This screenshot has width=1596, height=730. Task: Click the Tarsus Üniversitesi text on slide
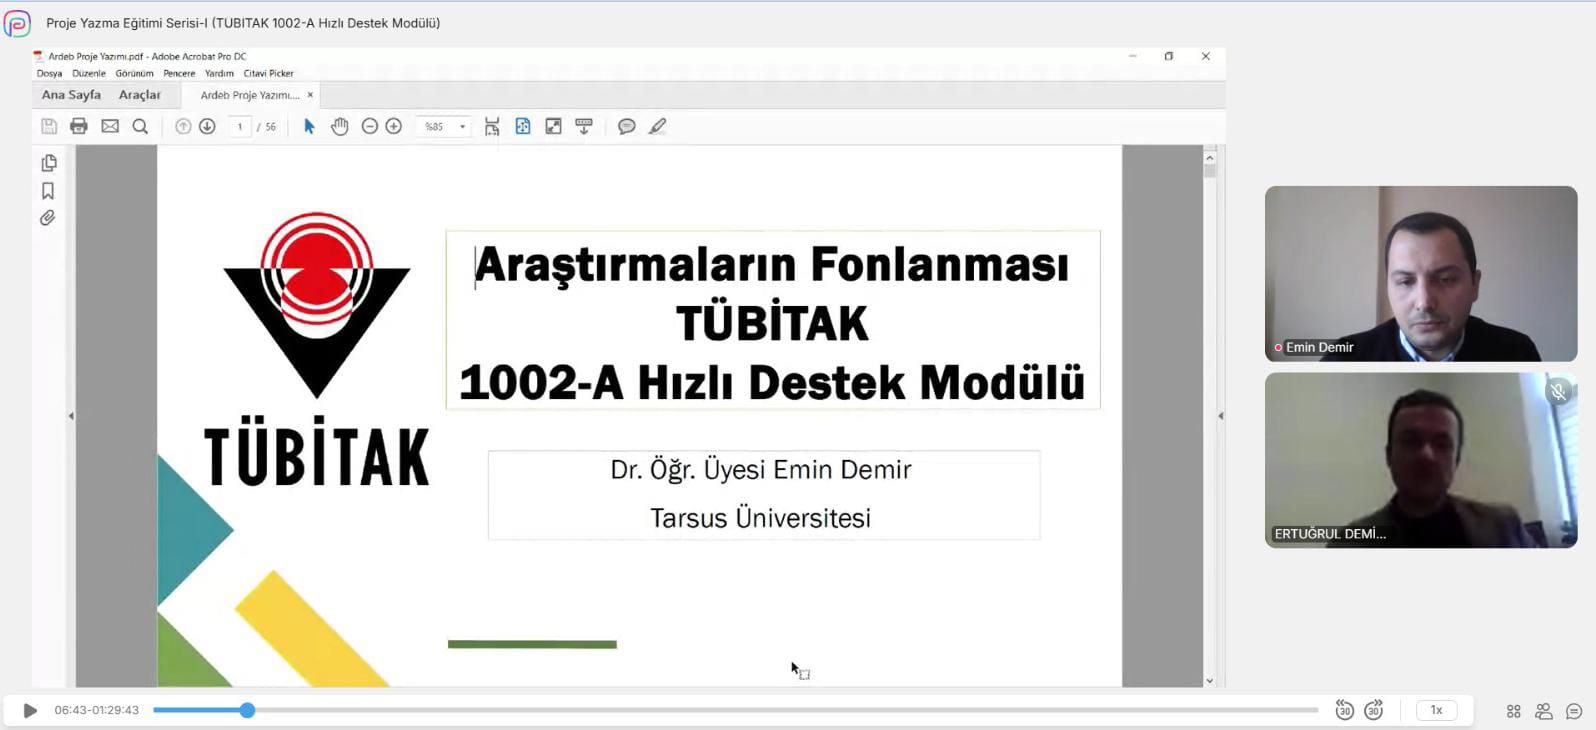[761, 518]
